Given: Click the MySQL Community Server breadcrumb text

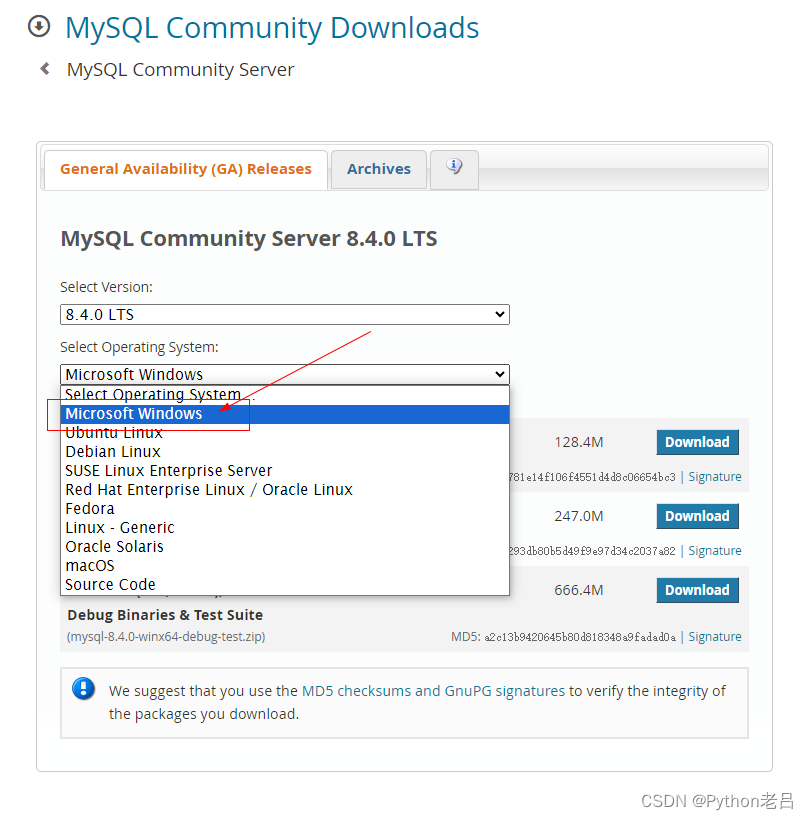Looking at the screenshot, I should (x=180, y=70).
